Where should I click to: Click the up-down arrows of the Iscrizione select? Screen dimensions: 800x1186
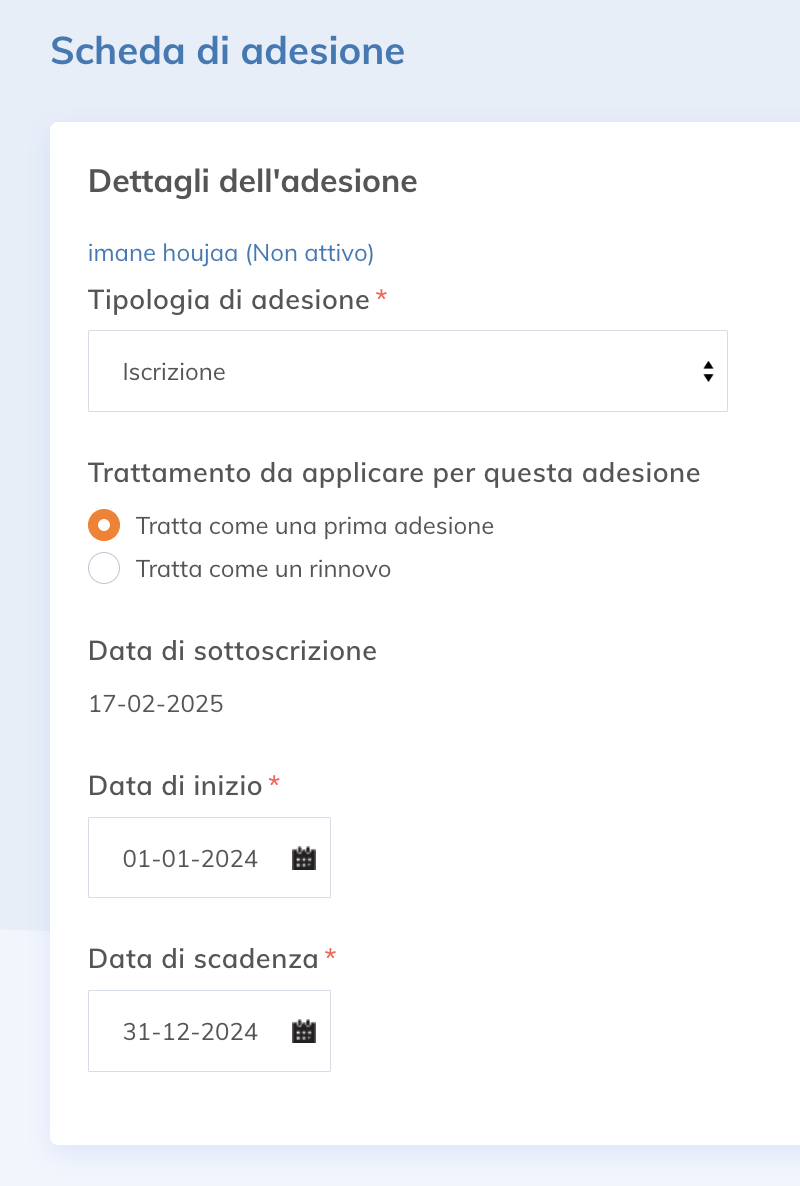point(708,371)
